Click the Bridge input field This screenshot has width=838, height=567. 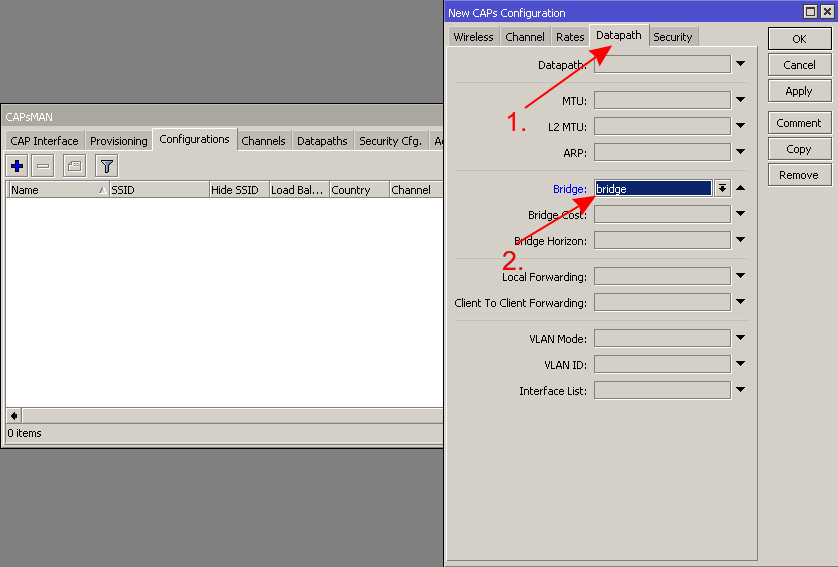point(653,188)
